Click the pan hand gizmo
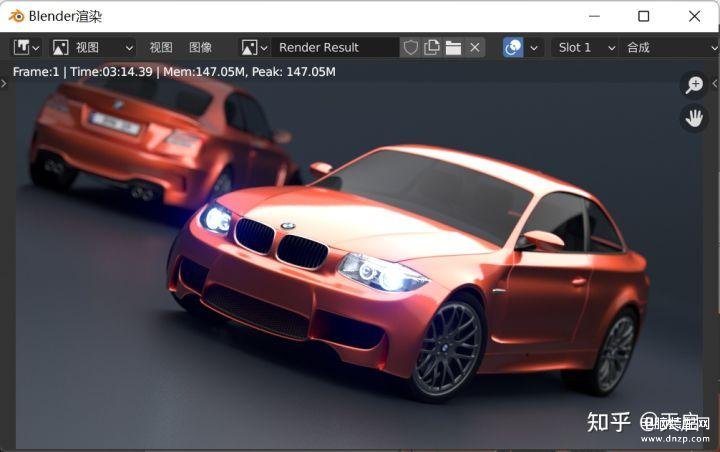The image size is (720, 452). 694,119
